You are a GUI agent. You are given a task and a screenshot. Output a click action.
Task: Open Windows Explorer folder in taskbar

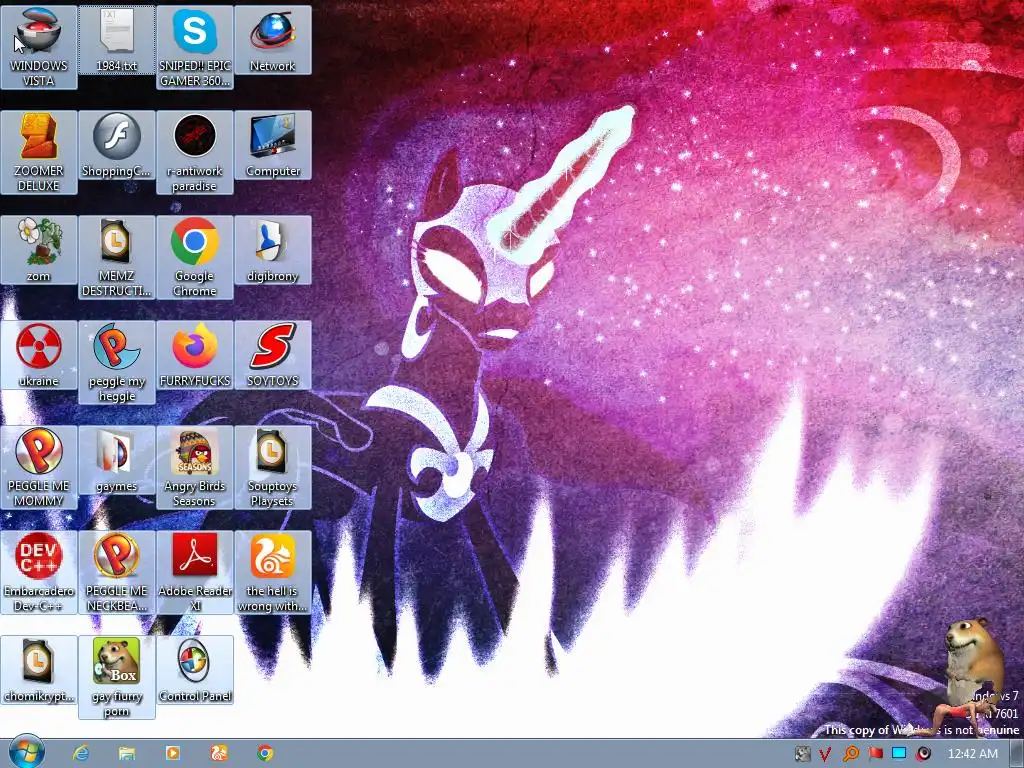coord(127,753)
